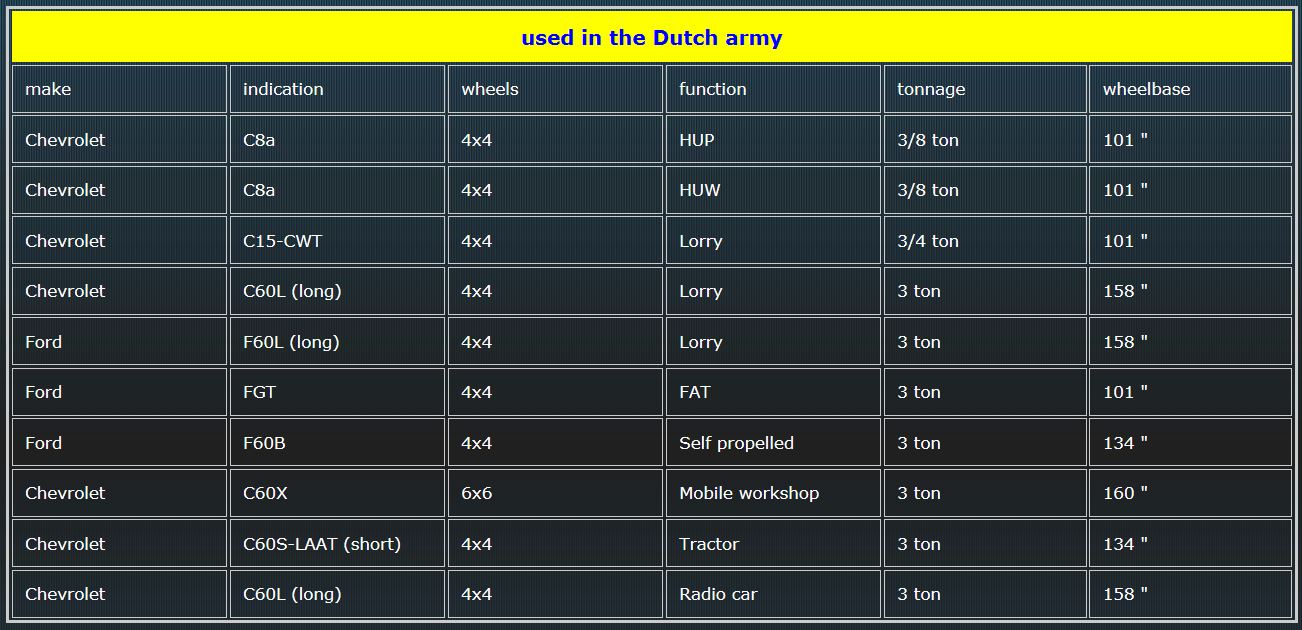
Task: Click the 'used in the Dutch army' title
Action: tap(651, 38)
